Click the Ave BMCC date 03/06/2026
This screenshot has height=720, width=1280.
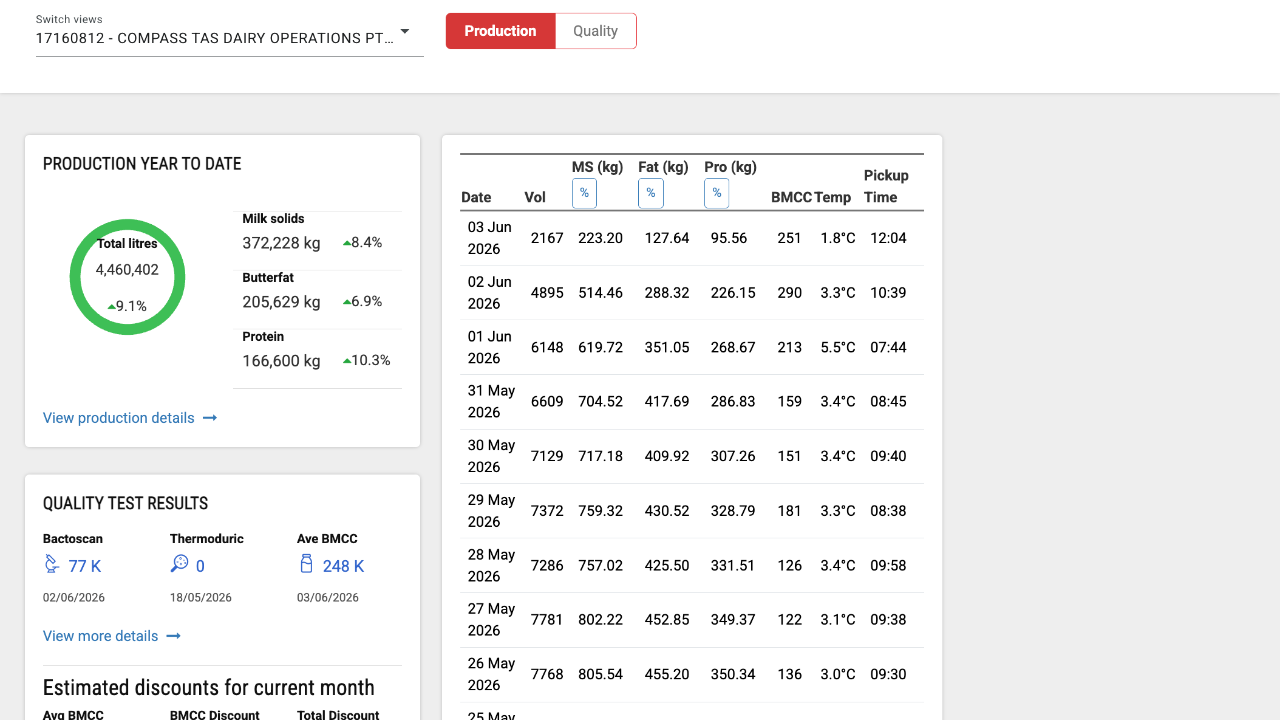(328, 598)
